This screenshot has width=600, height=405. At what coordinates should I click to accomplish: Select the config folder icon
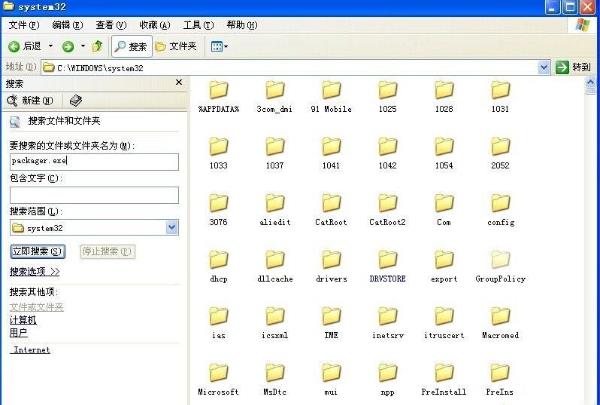point(500,205)
